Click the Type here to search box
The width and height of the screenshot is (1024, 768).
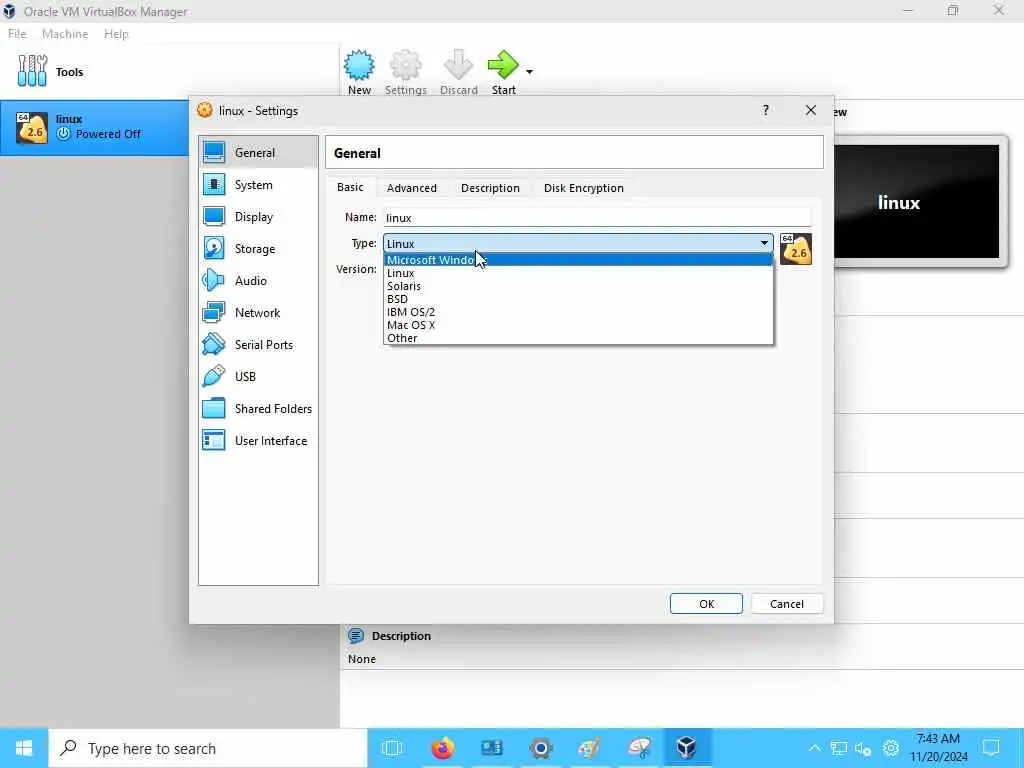(x=208, y=748)
